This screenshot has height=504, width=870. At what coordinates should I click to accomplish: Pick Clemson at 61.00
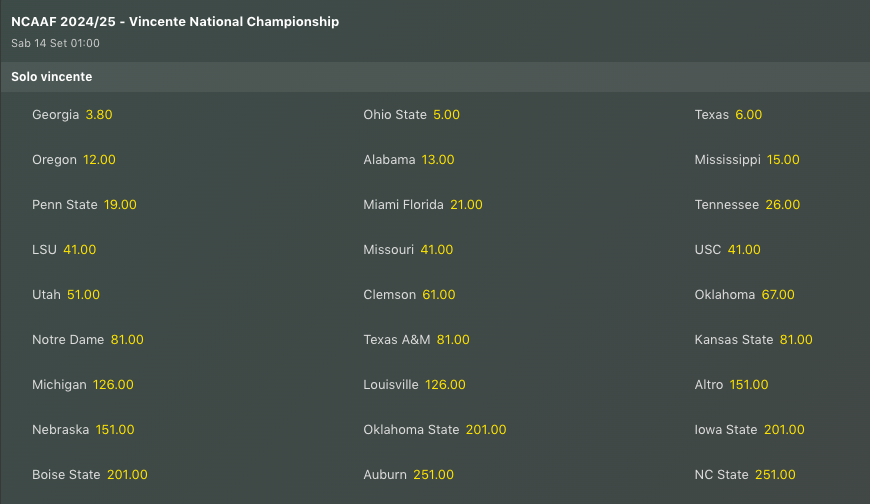pyautogui.click(x=439, y=295)
